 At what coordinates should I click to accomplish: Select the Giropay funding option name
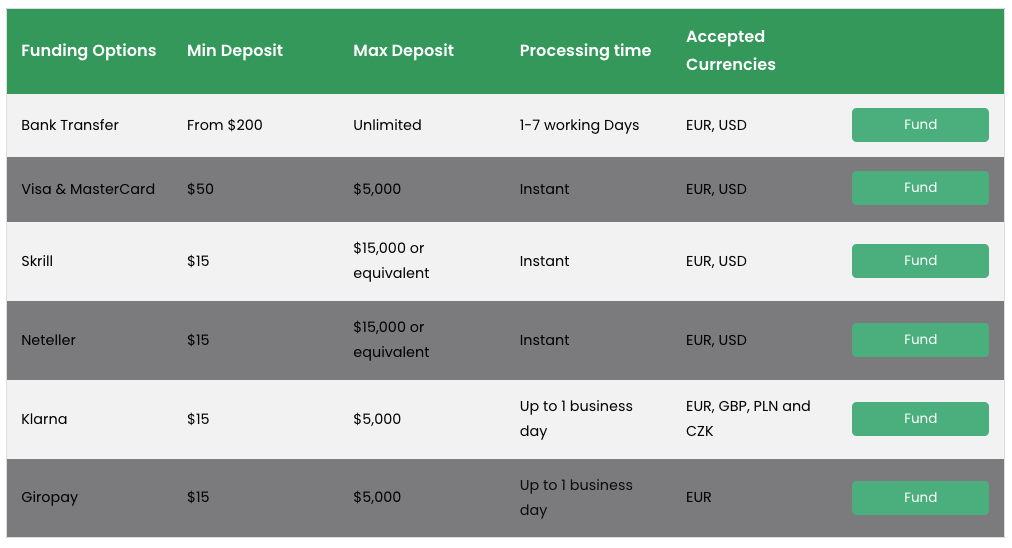tap(49, 498)
